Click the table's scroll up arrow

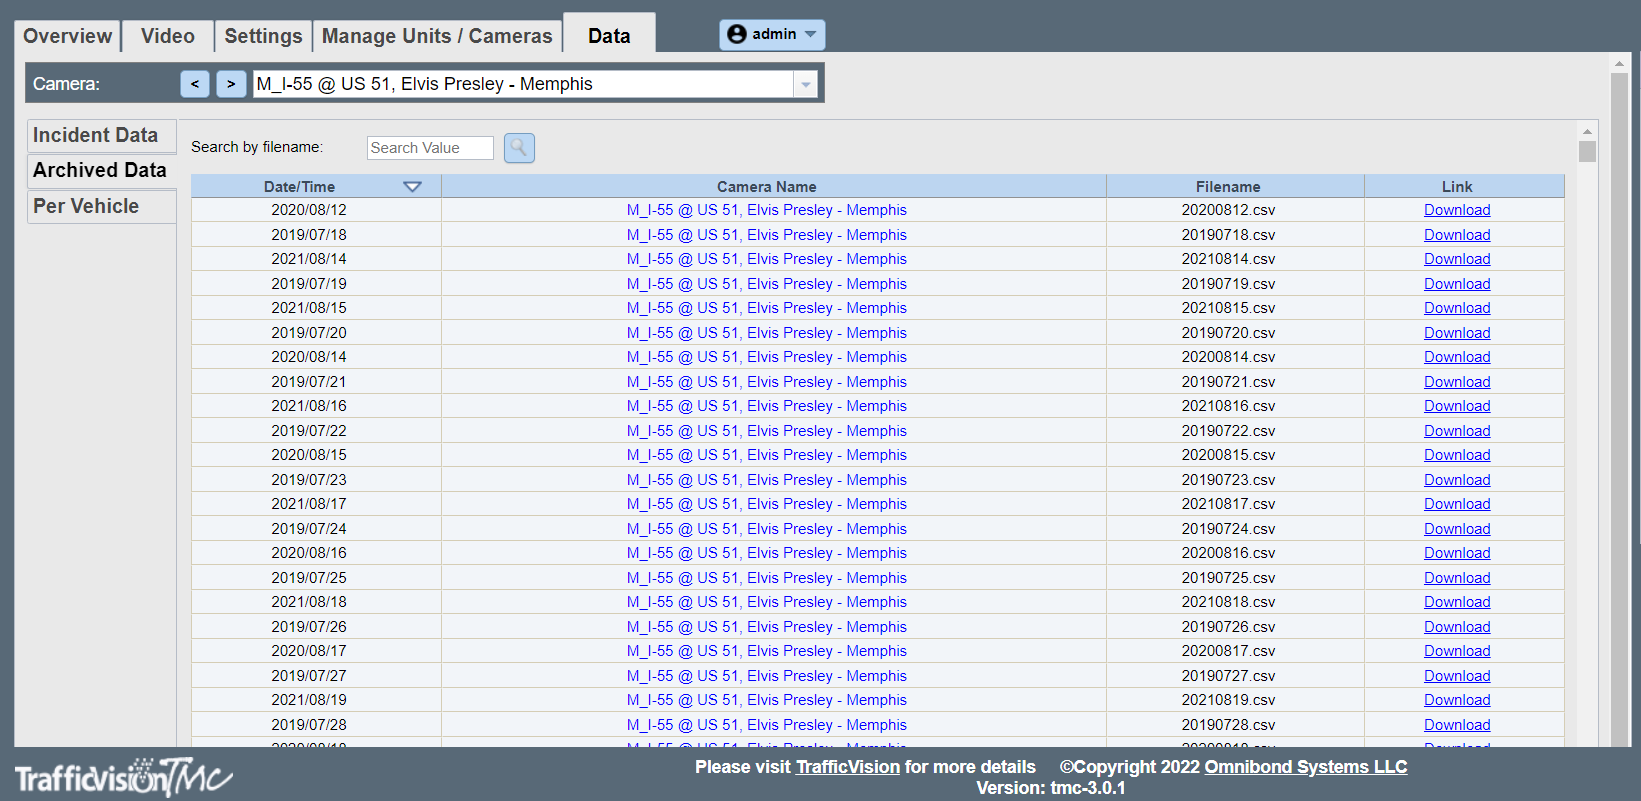1587,131
